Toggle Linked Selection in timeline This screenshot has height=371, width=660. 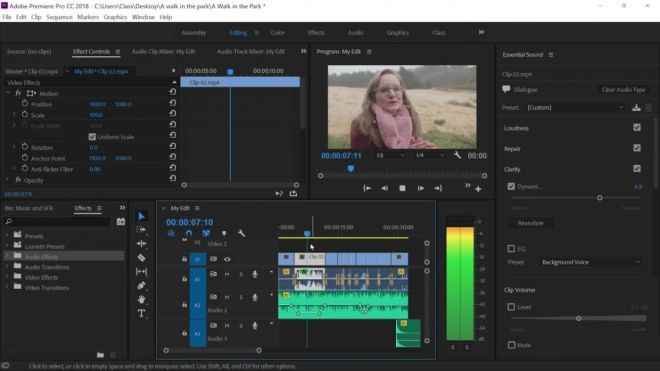pos(206,233)
